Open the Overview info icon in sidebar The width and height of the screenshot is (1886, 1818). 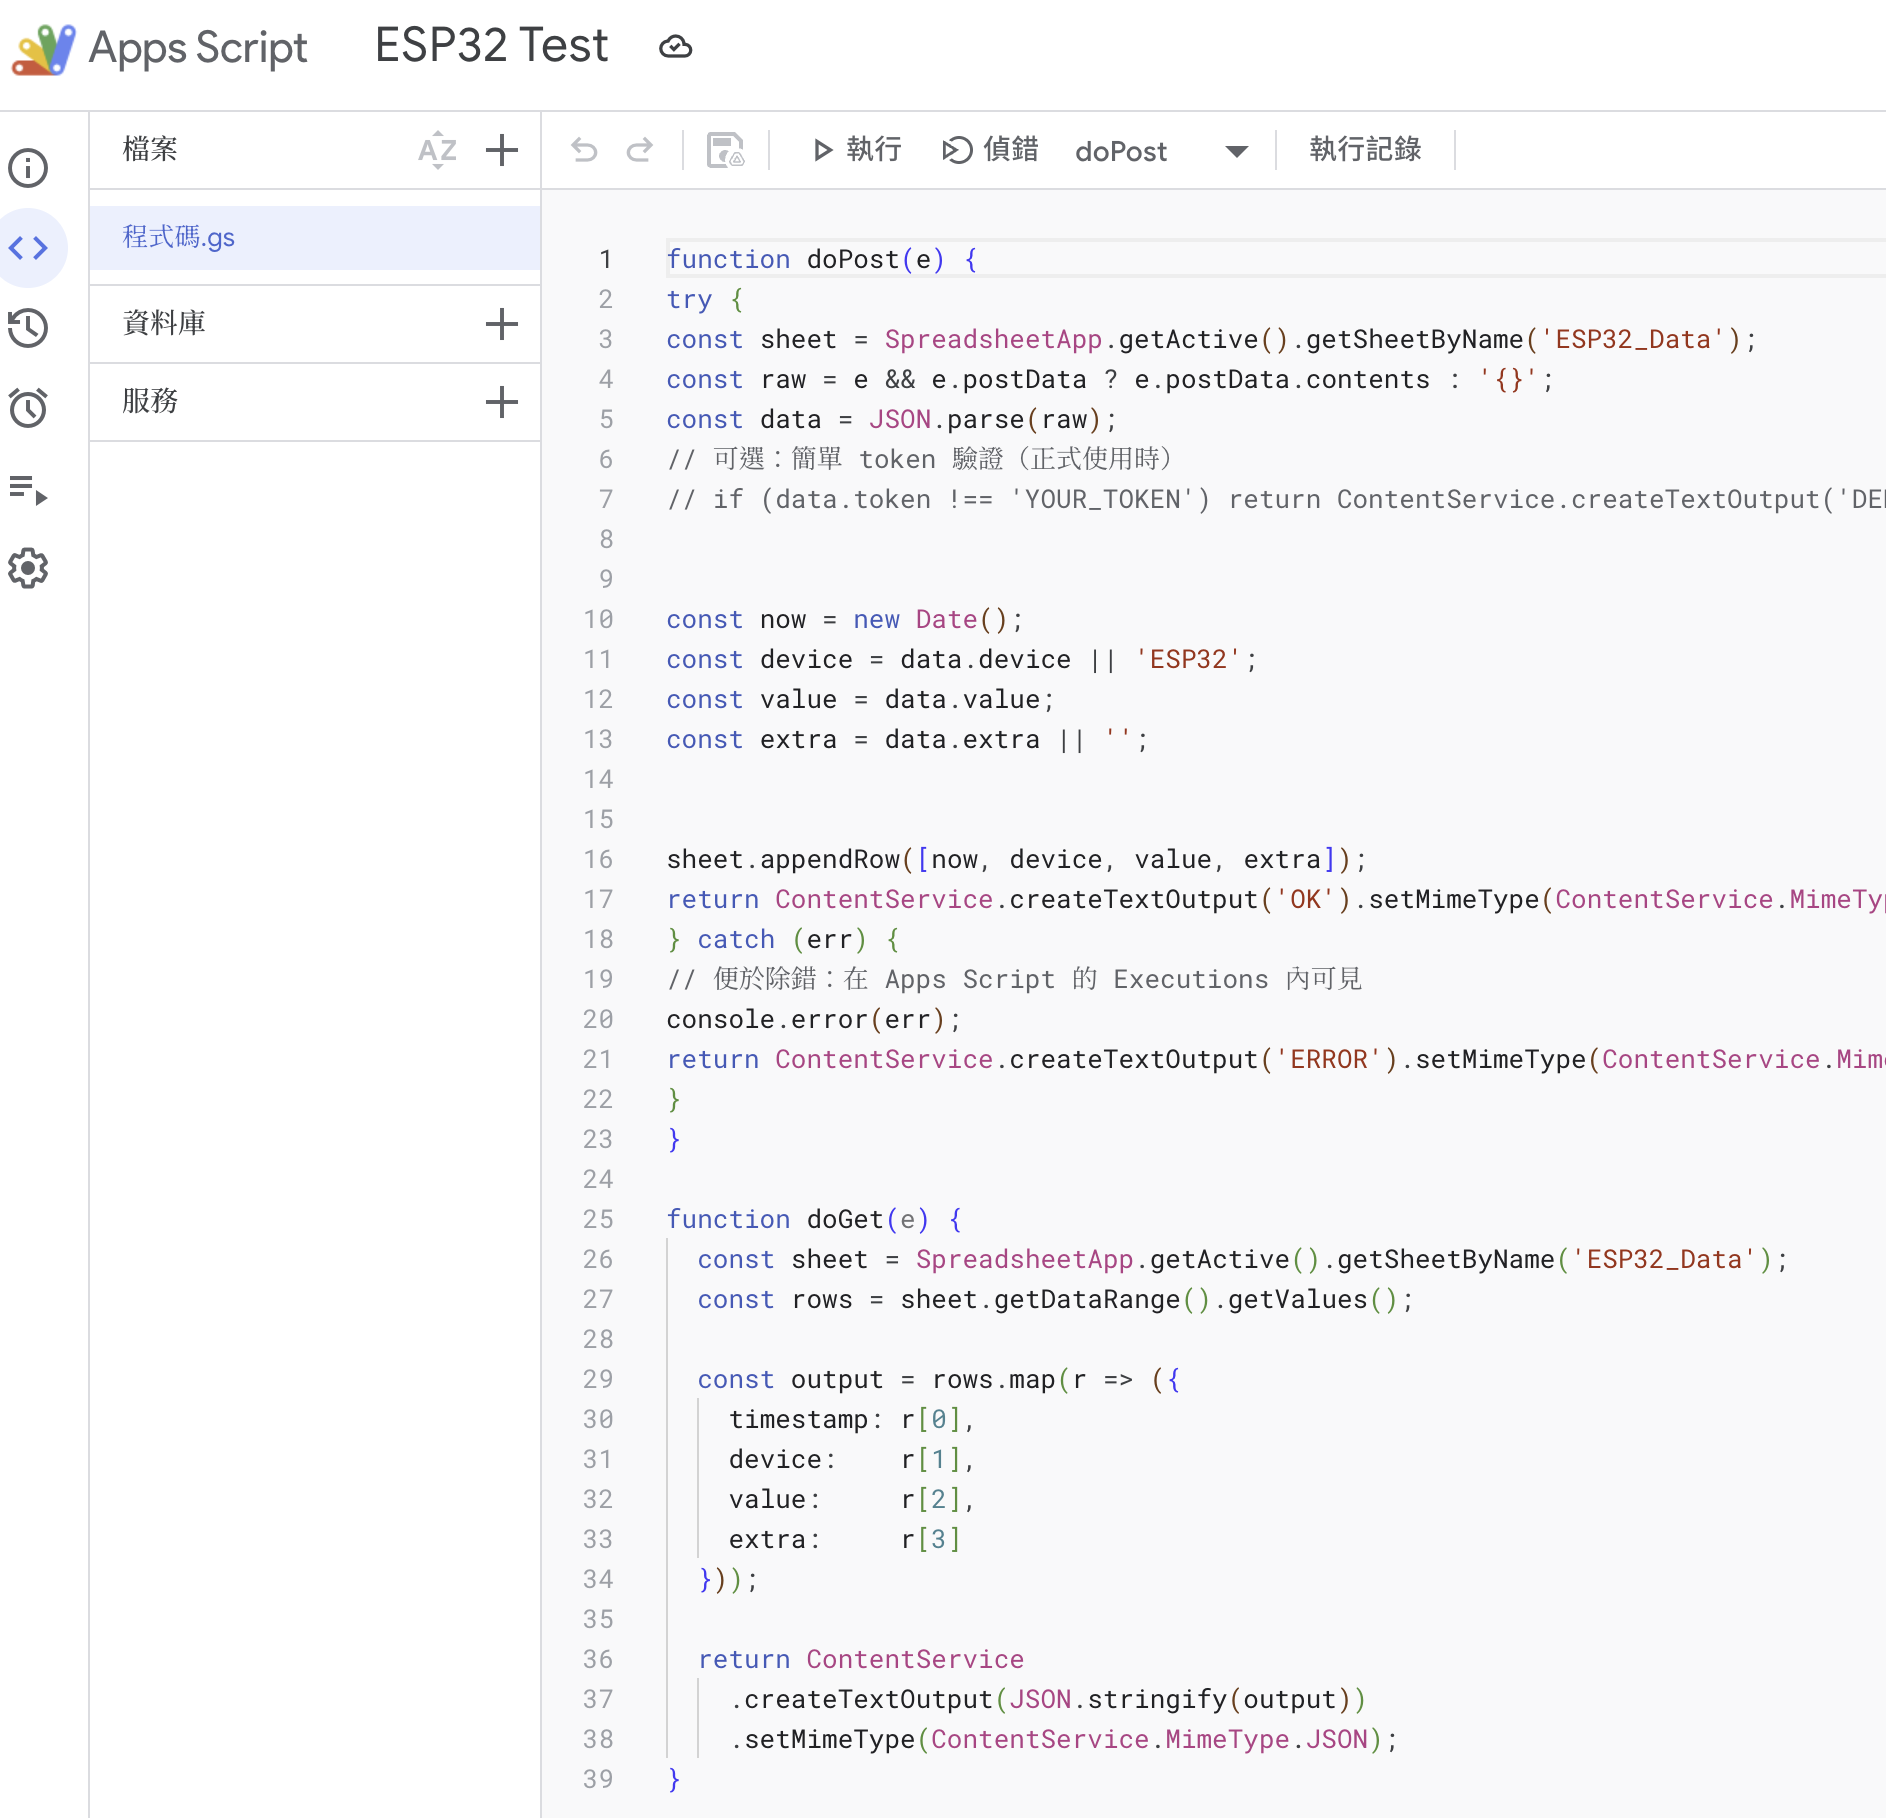pyautogui.click(x=28, y=168)
